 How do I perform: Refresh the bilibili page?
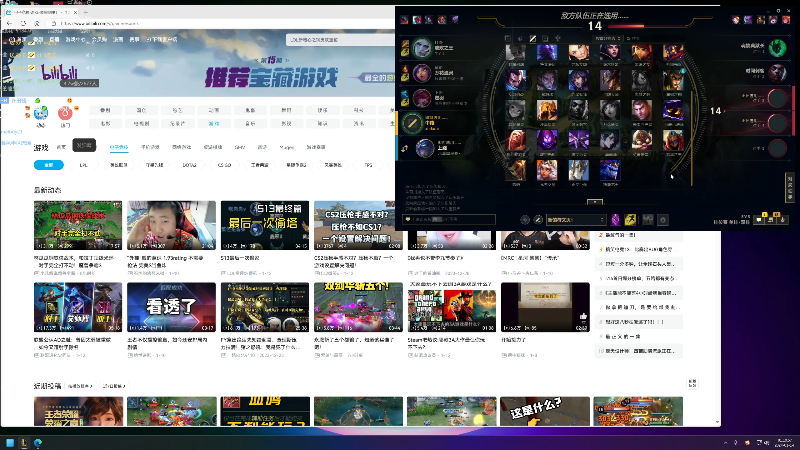tap(23, 23)
